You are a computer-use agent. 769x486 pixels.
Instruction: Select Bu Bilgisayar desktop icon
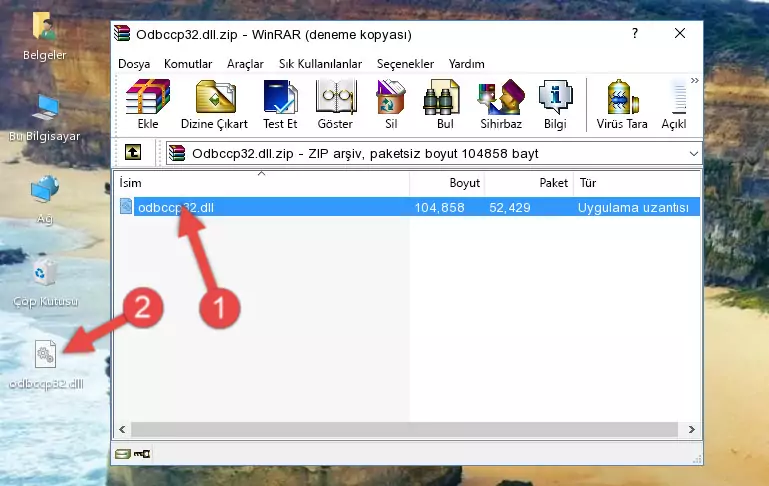pos(44,118)
